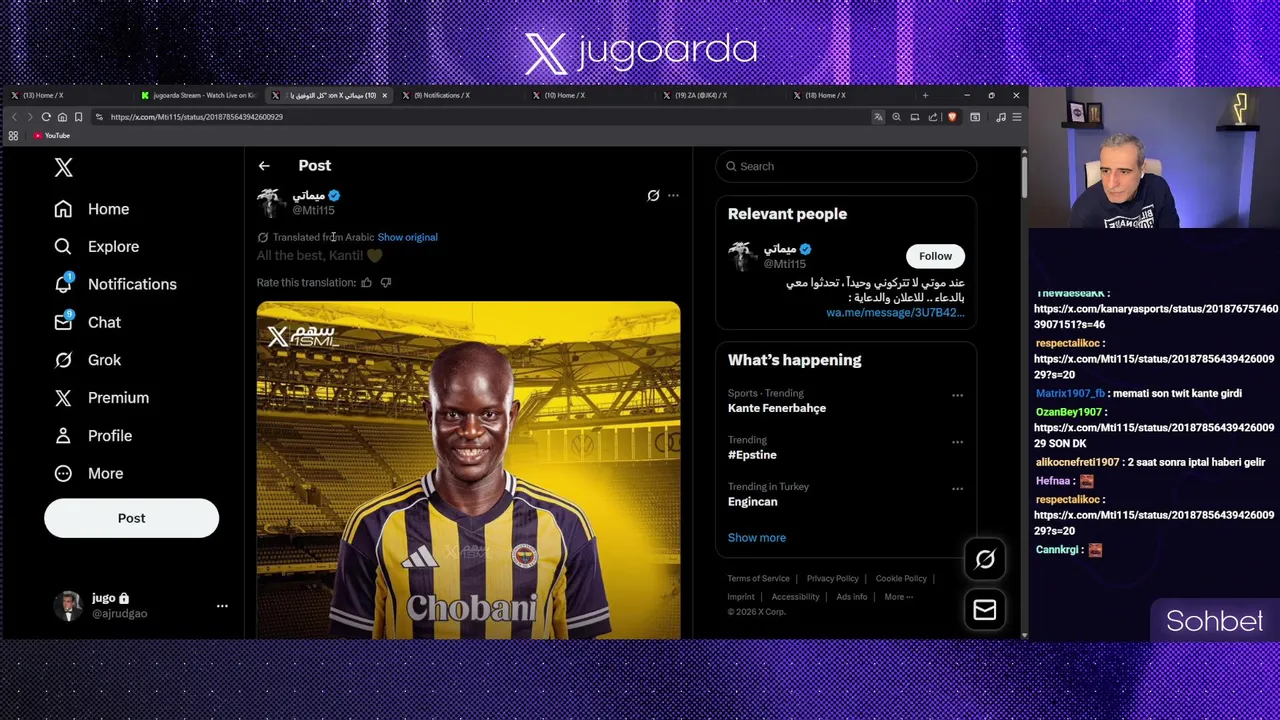
Task: Open the Kante Fenerbahçe post image
Action: (468, 470)
